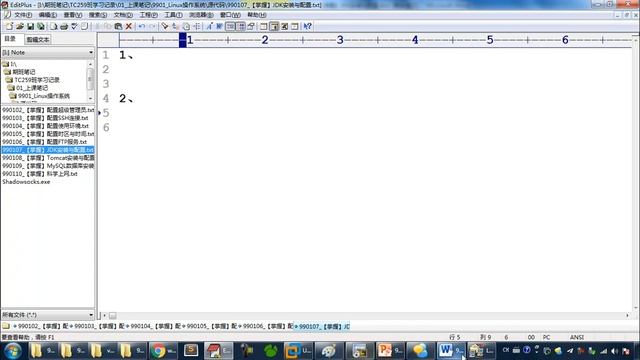Open the 帮助(H) menu
This screenshot has width=640, height=360.
257,15
